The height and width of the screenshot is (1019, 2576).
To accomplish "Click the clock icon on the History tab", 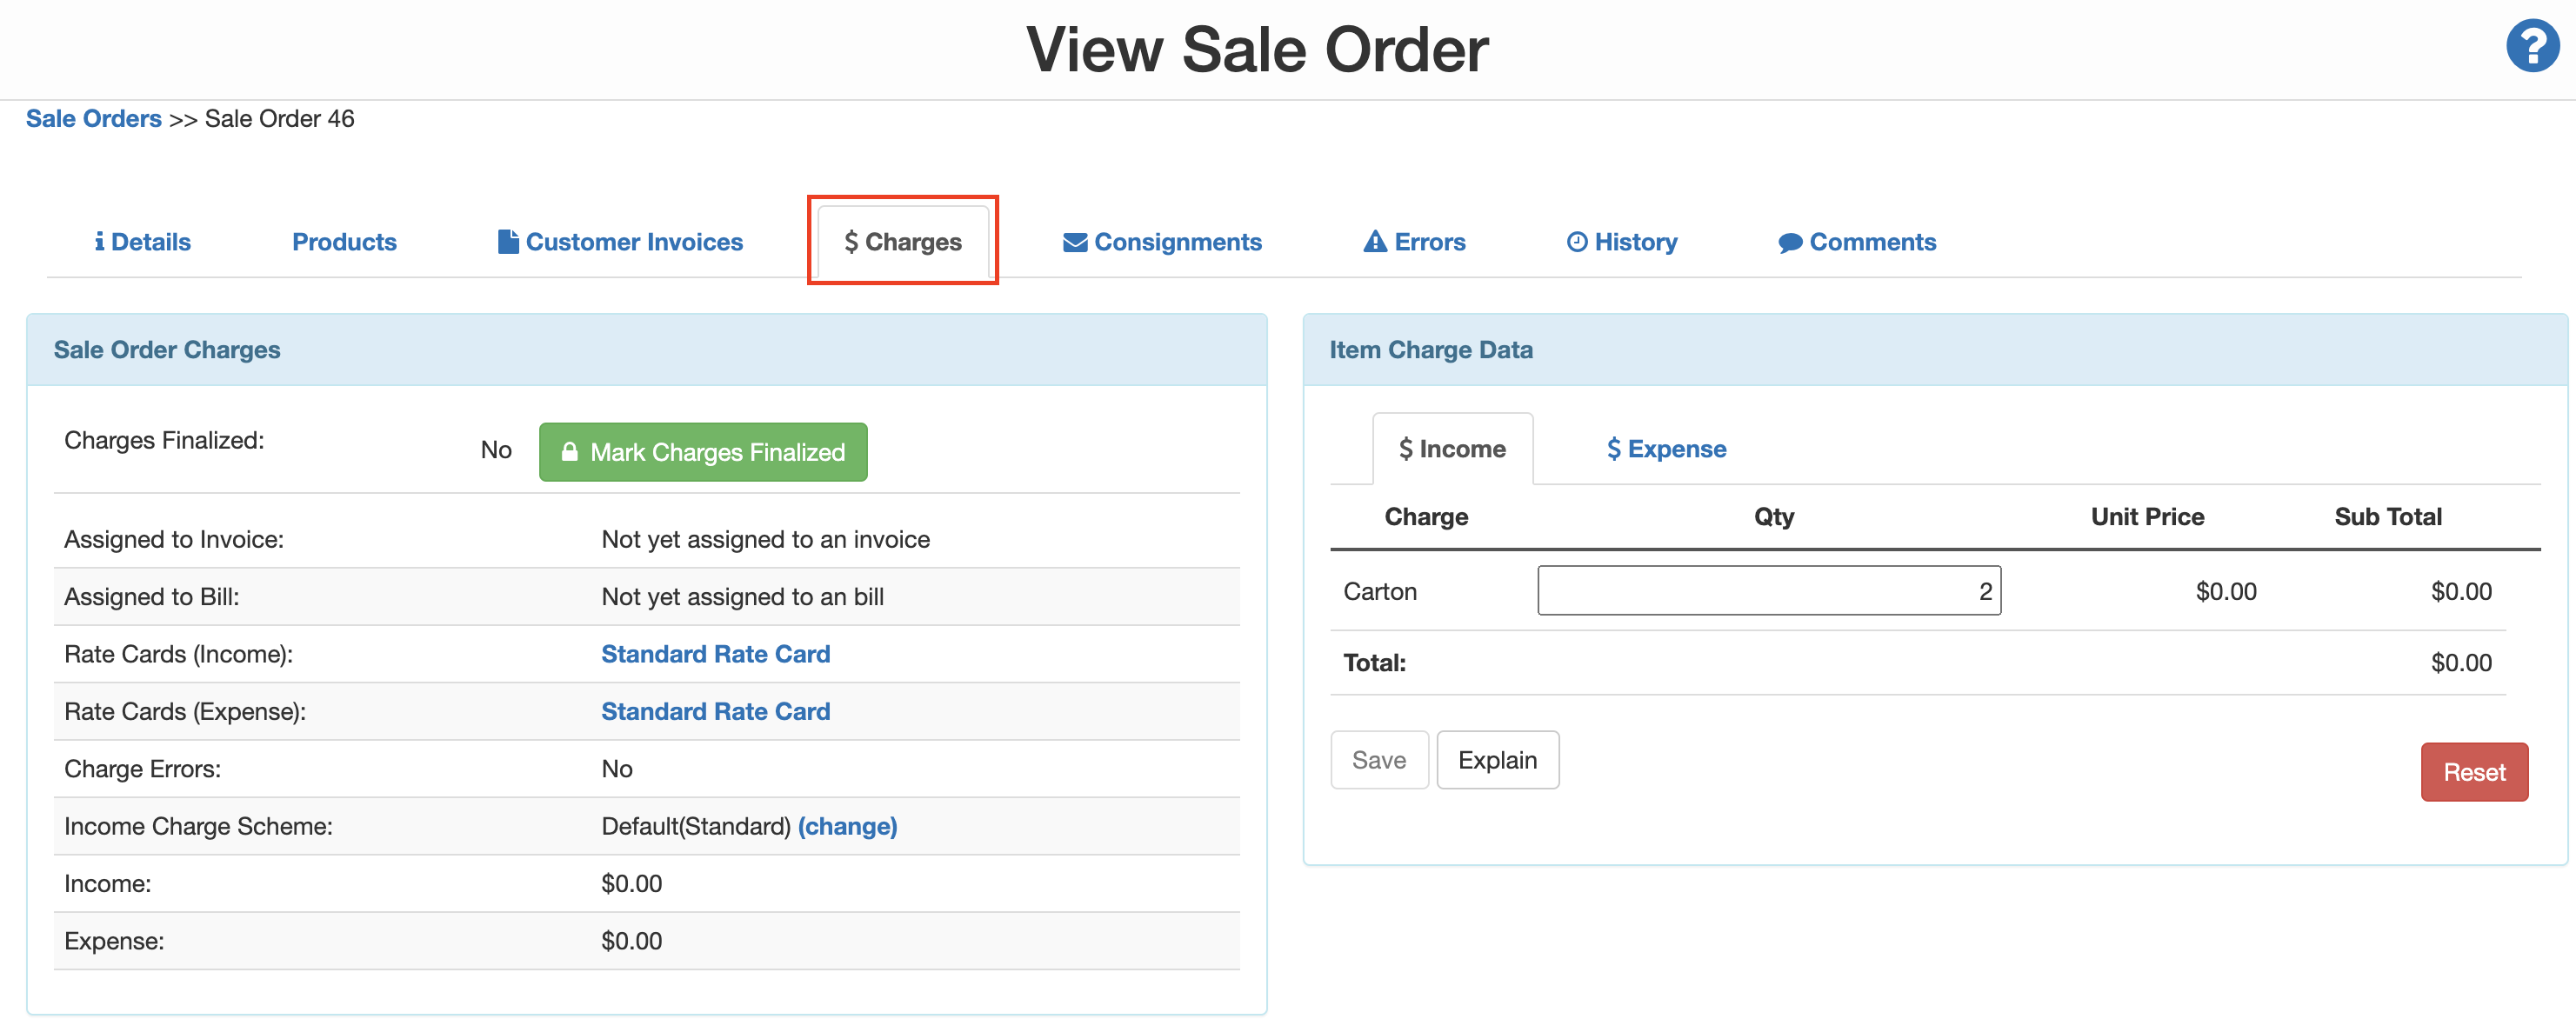I will pyautogui.click(x=1576, y=240).
